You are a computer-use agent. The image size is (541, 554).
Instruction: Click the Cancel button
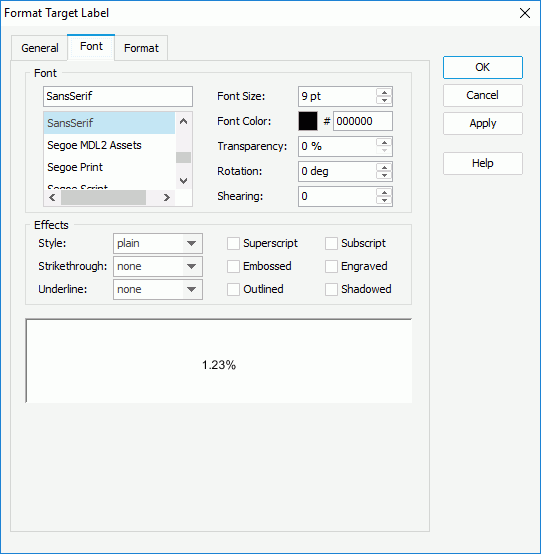click(483, 95)
